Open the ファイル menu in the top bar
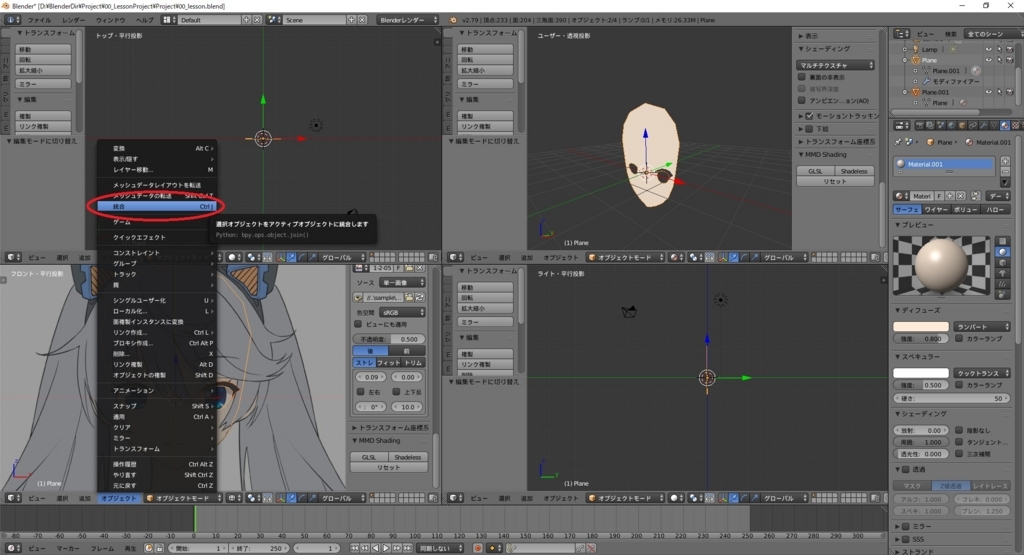This screenshot has width=1024, height=555. (x=39, y=20)
